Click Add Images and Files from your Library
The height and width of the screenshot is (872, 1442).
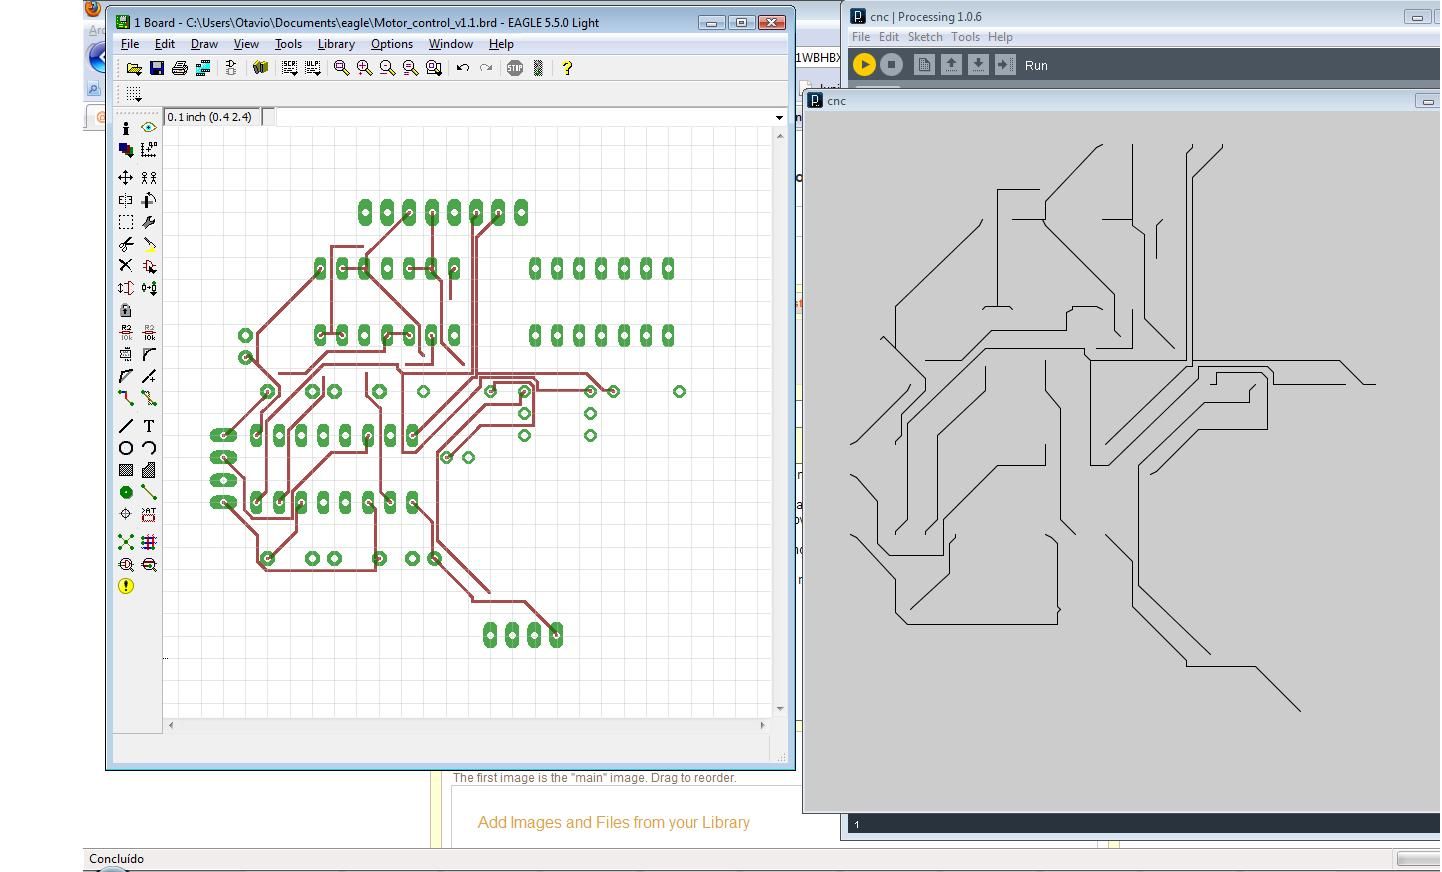click(x=614, y=822)
